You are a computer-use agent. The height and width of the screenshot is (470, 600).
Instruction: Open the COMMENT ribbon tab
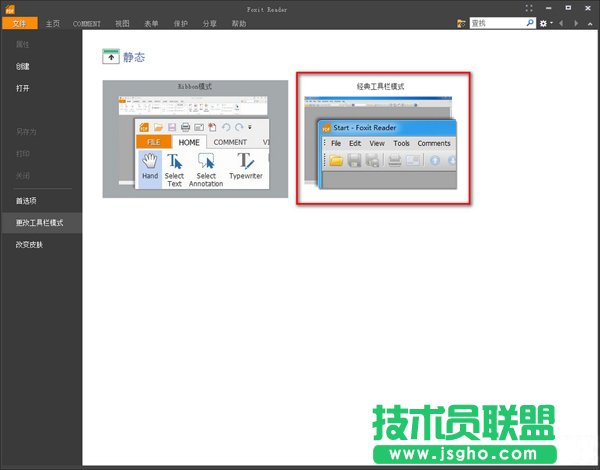pos(86,24)
